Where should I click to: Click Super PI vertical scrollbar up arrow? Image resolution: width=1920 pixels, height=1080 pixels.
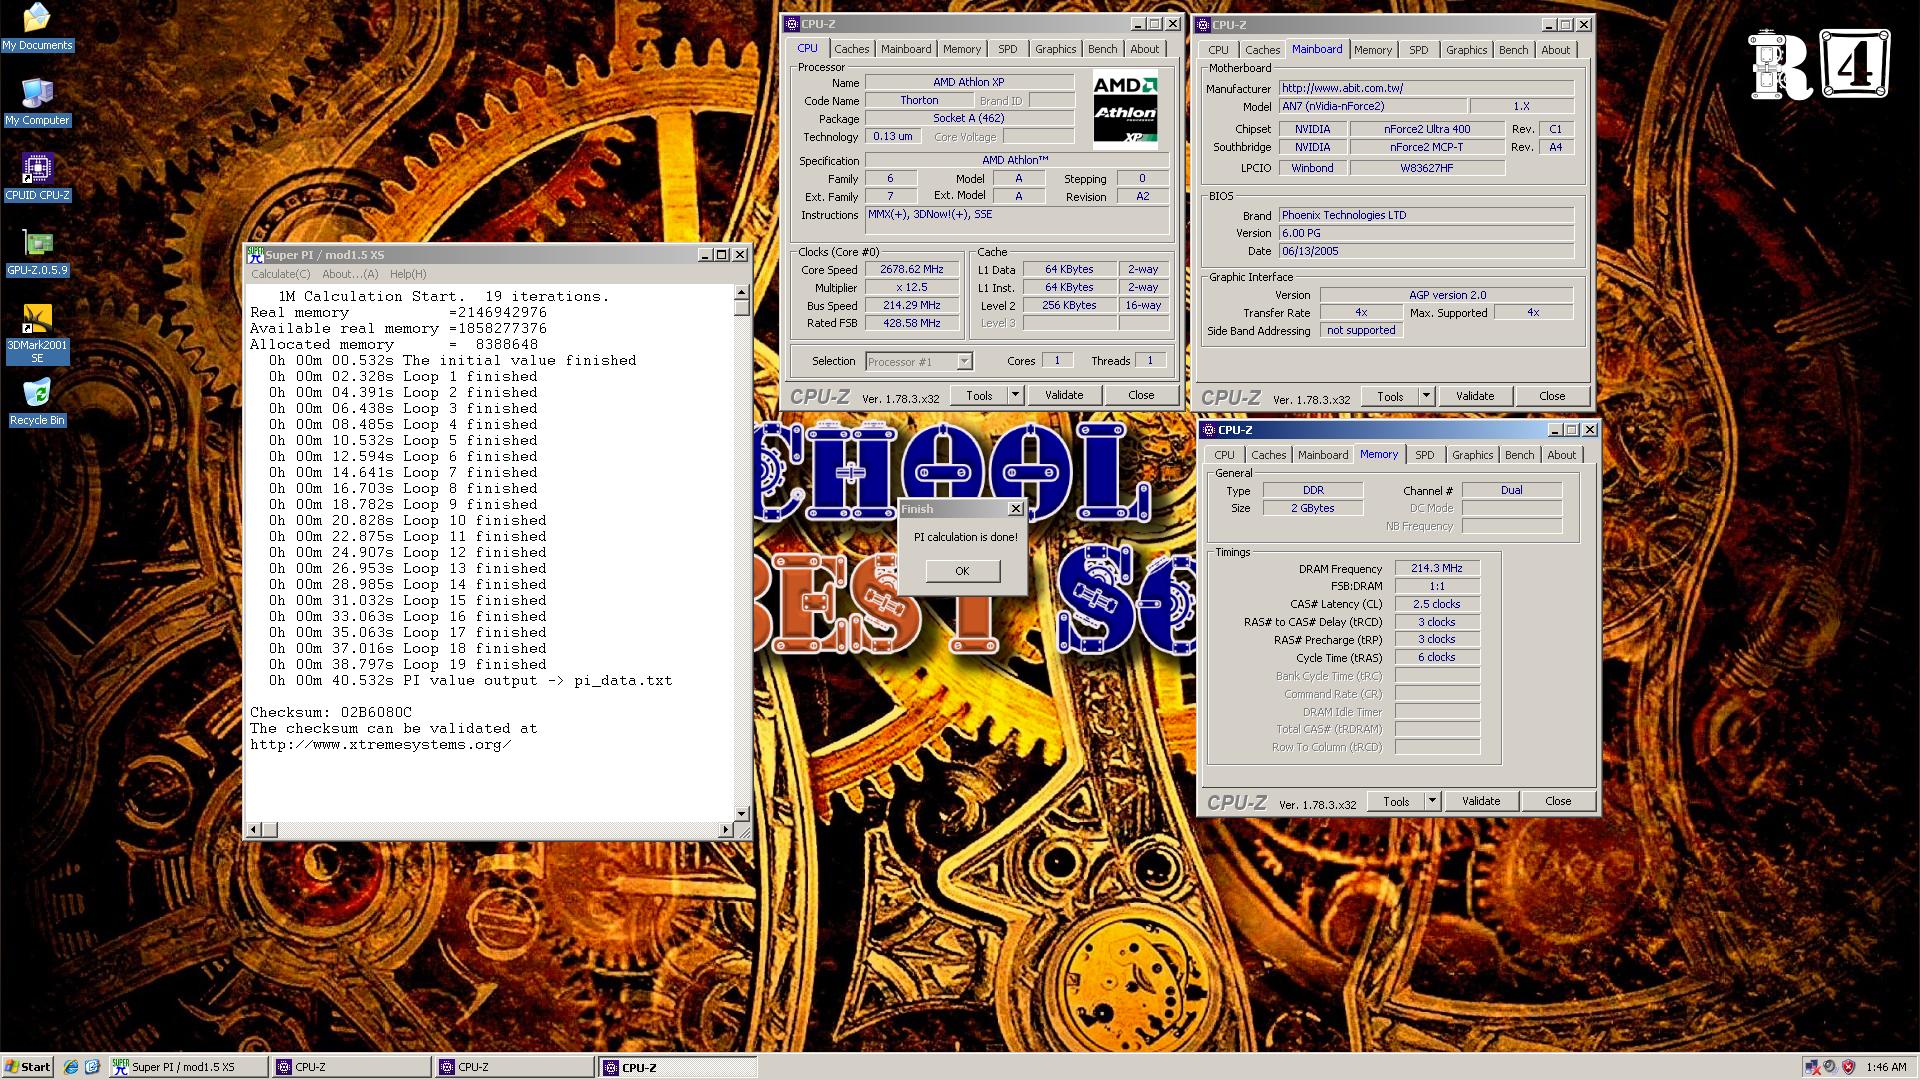741,292
